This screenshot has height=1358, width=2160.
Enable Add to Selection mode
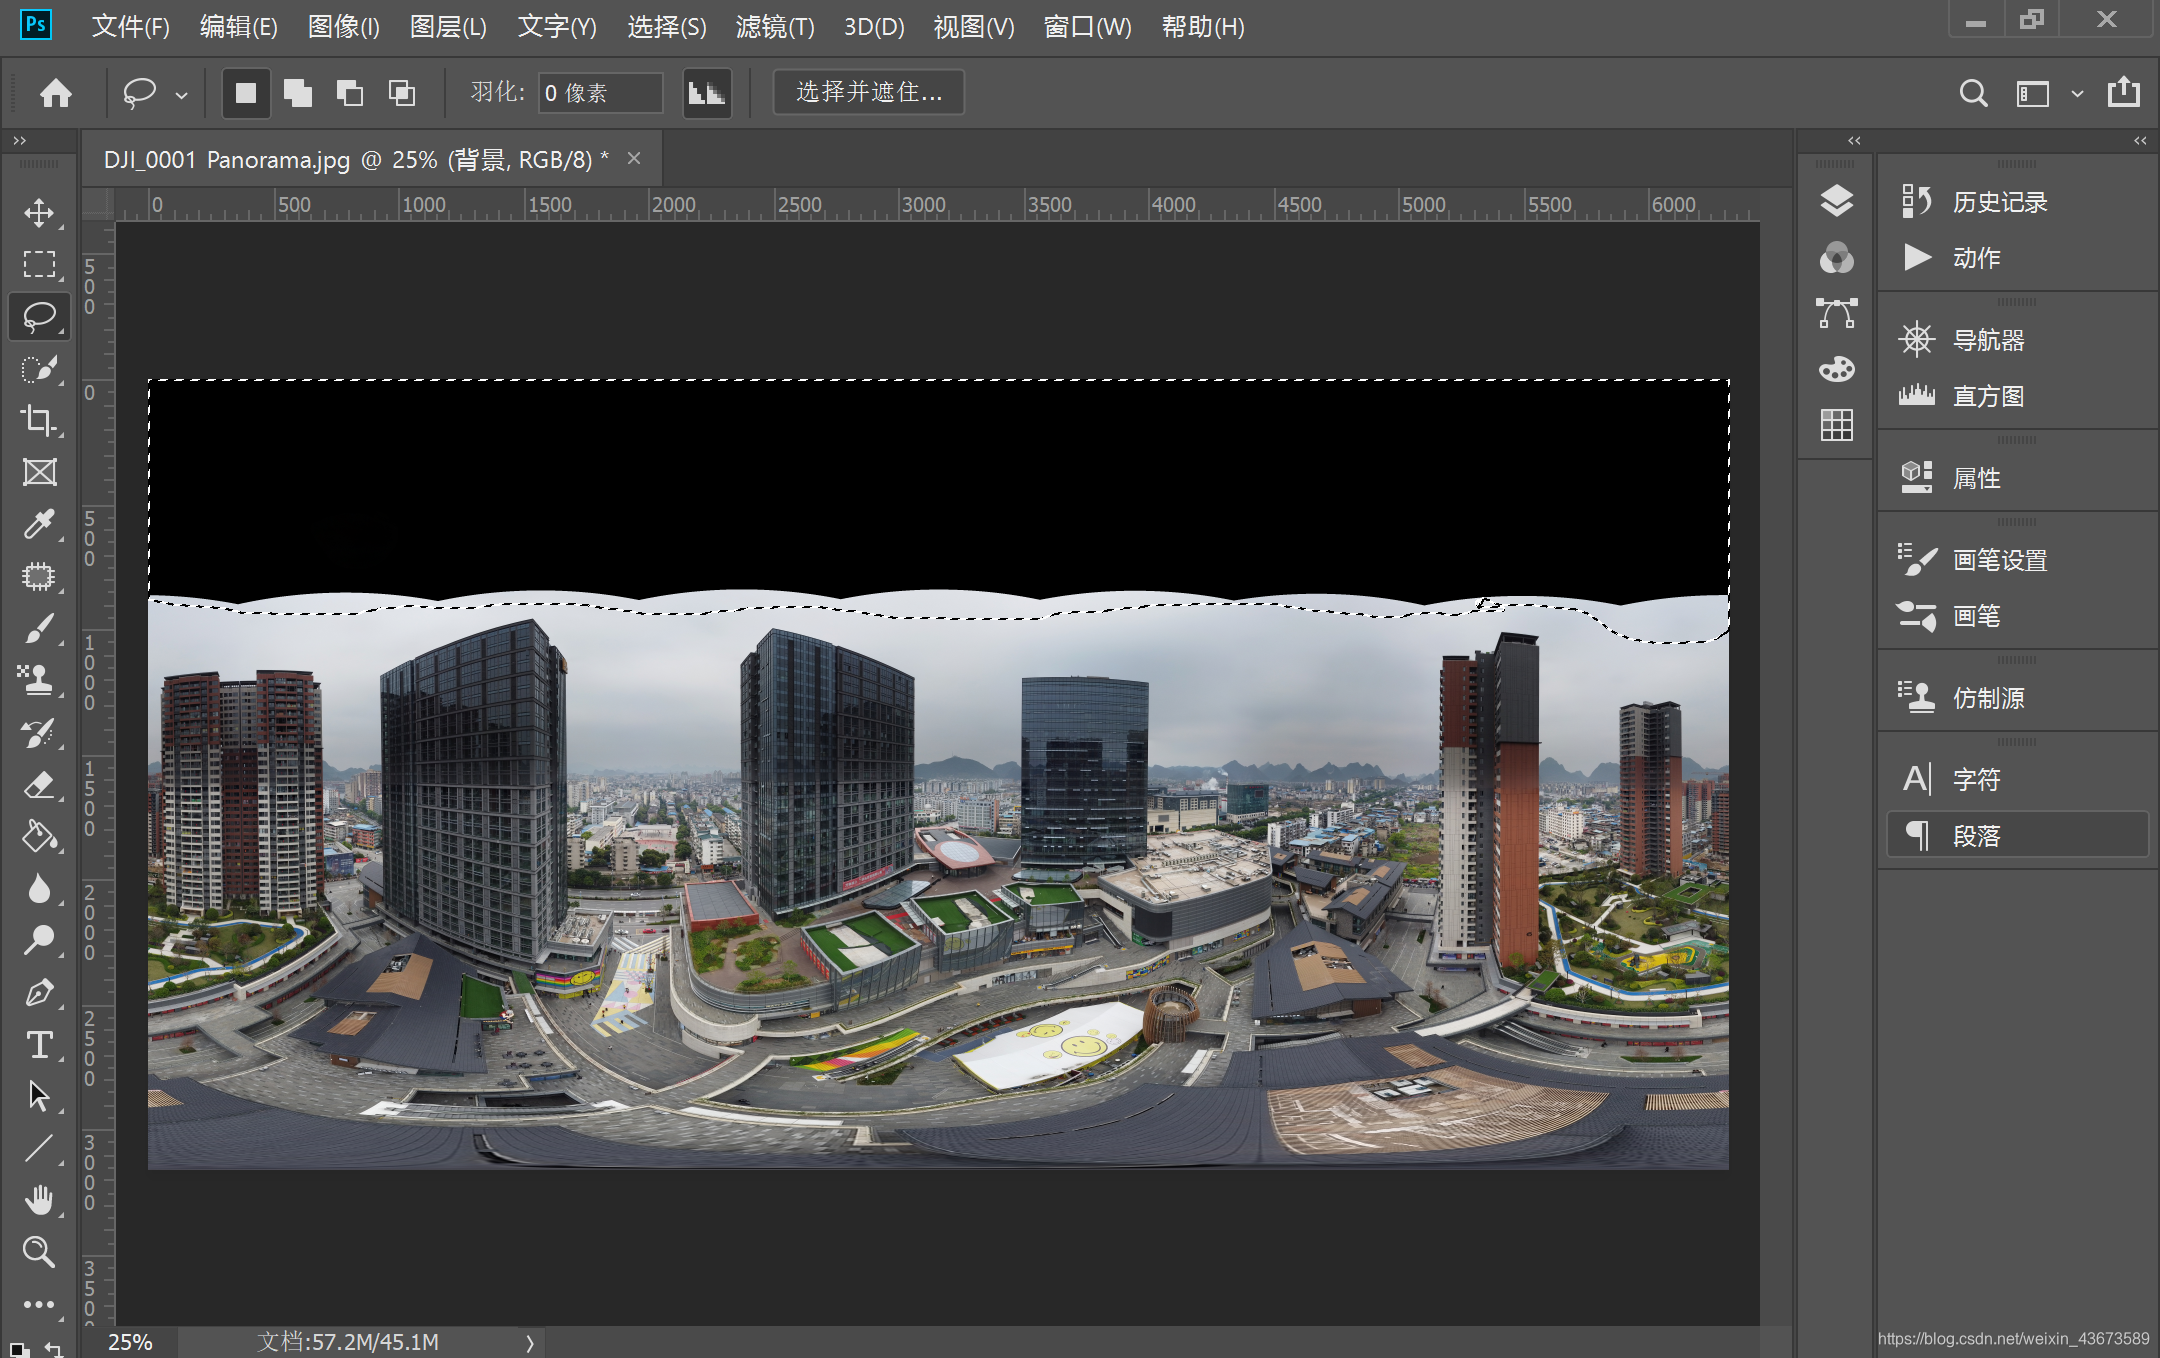(298, 93)
